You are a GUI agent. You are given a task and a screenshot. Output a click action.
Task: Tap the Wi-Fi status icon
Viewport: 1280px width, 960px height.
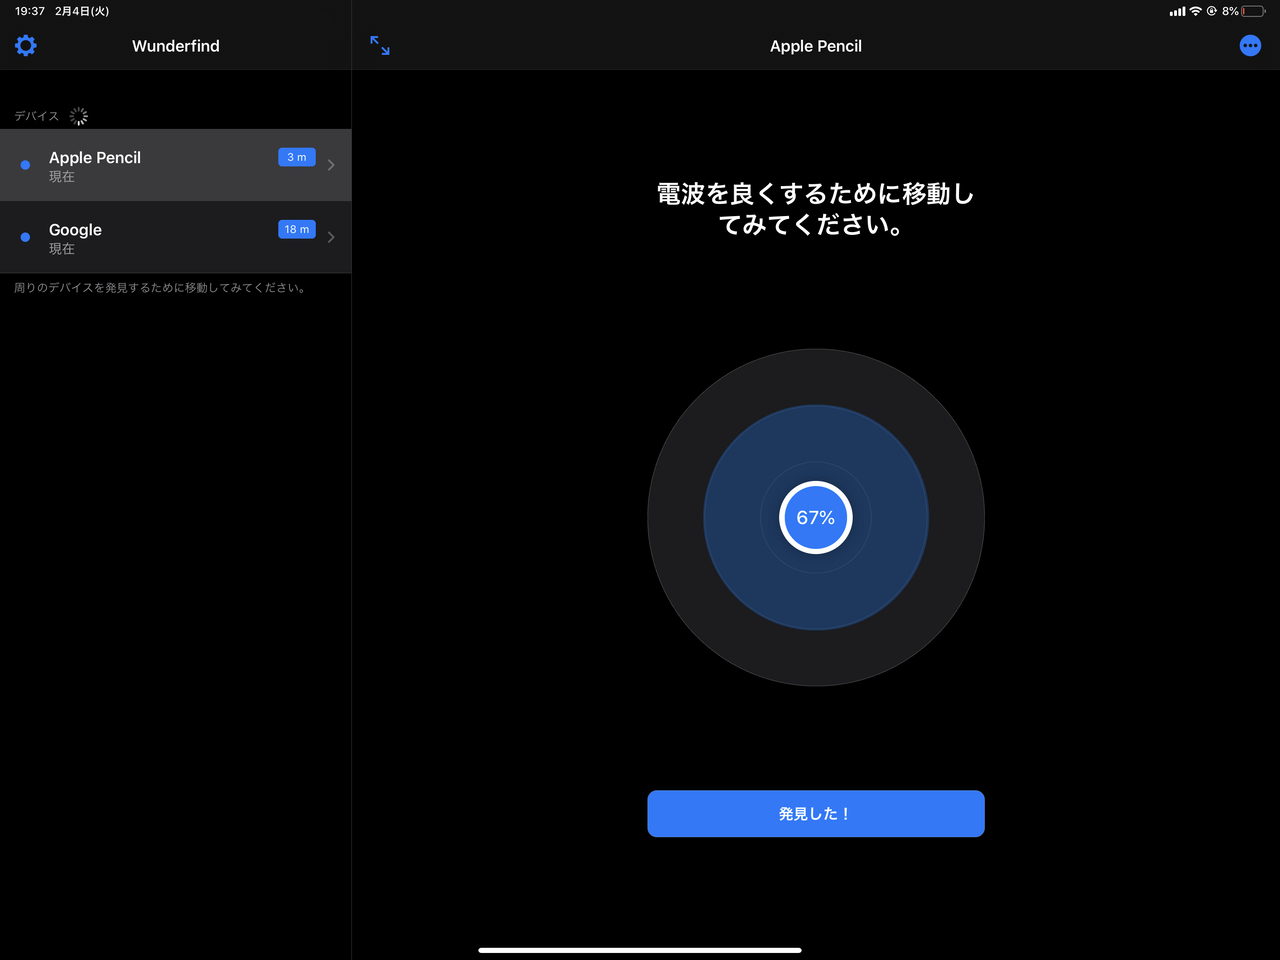pos(1195,11)
